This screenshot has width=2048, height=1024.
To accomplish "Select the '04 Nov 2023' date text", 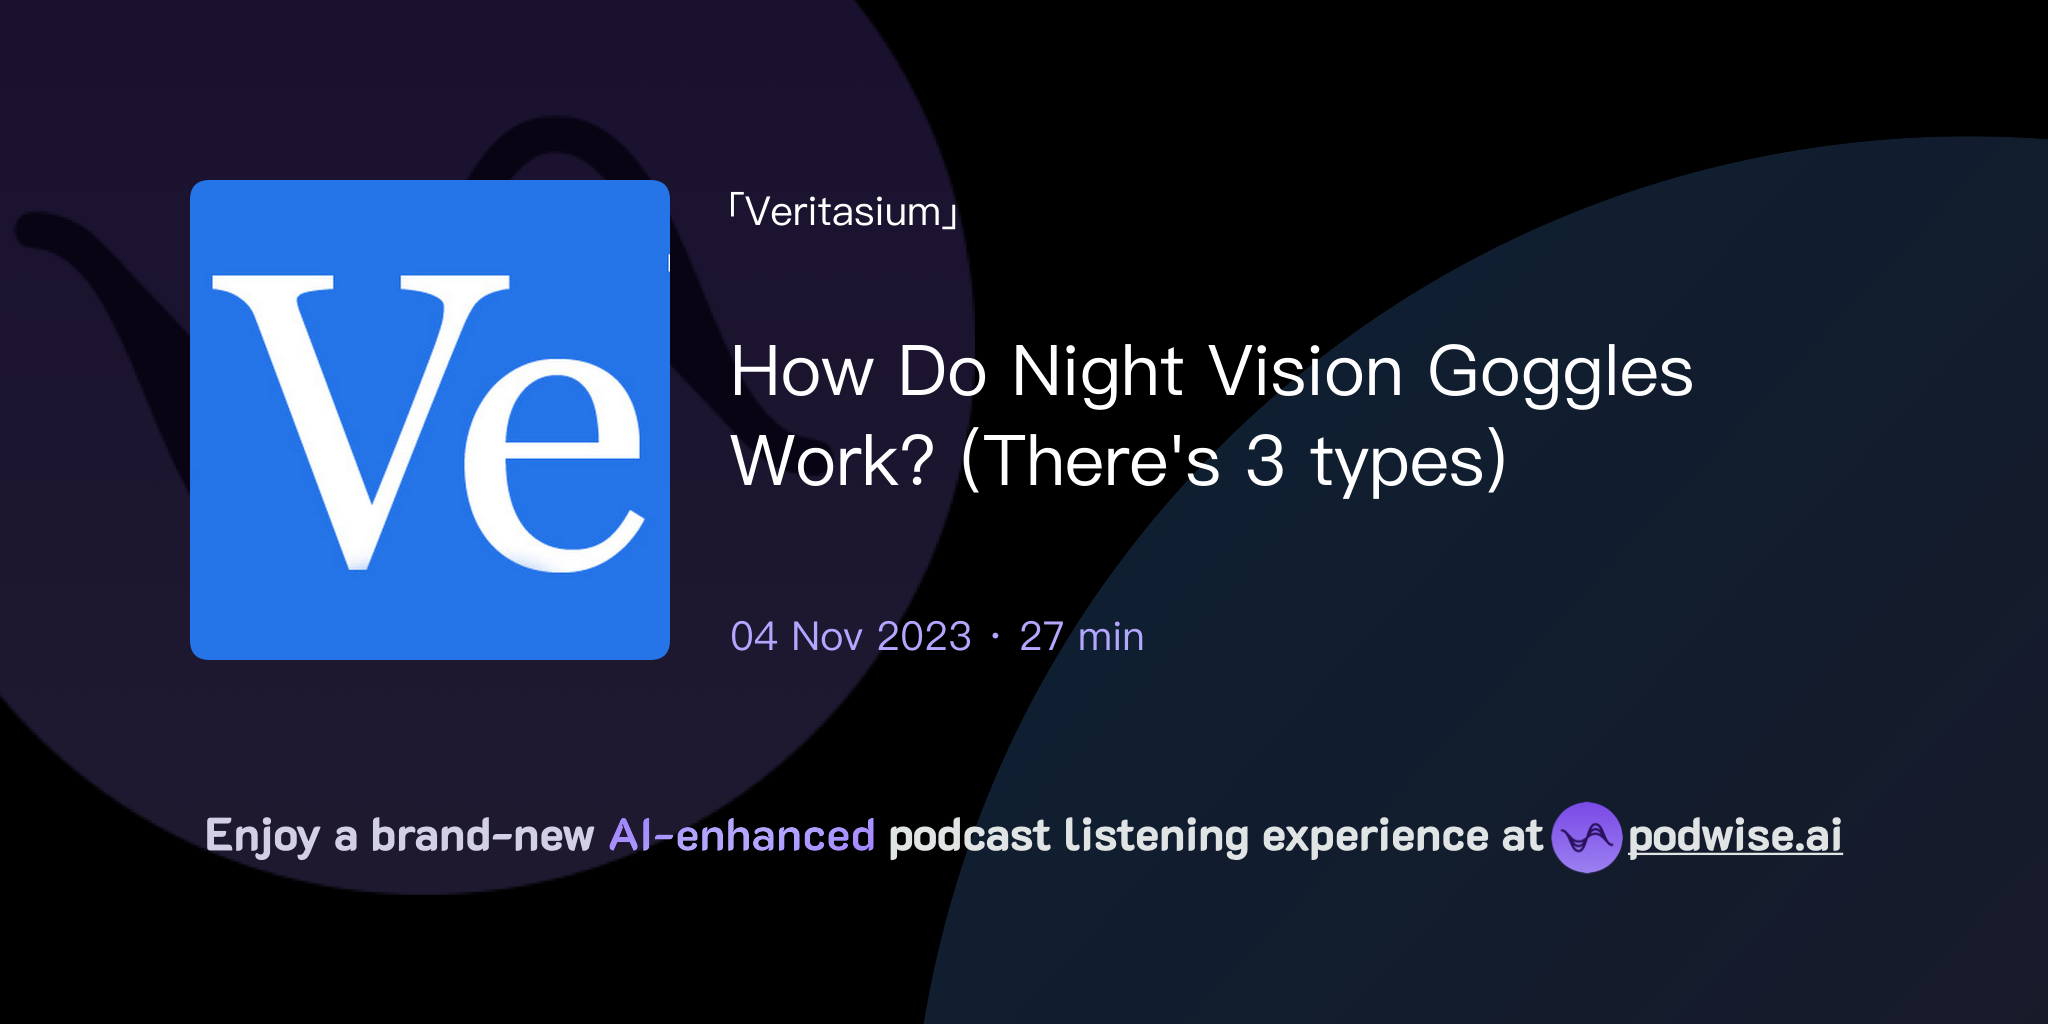I will pos(850,636).
